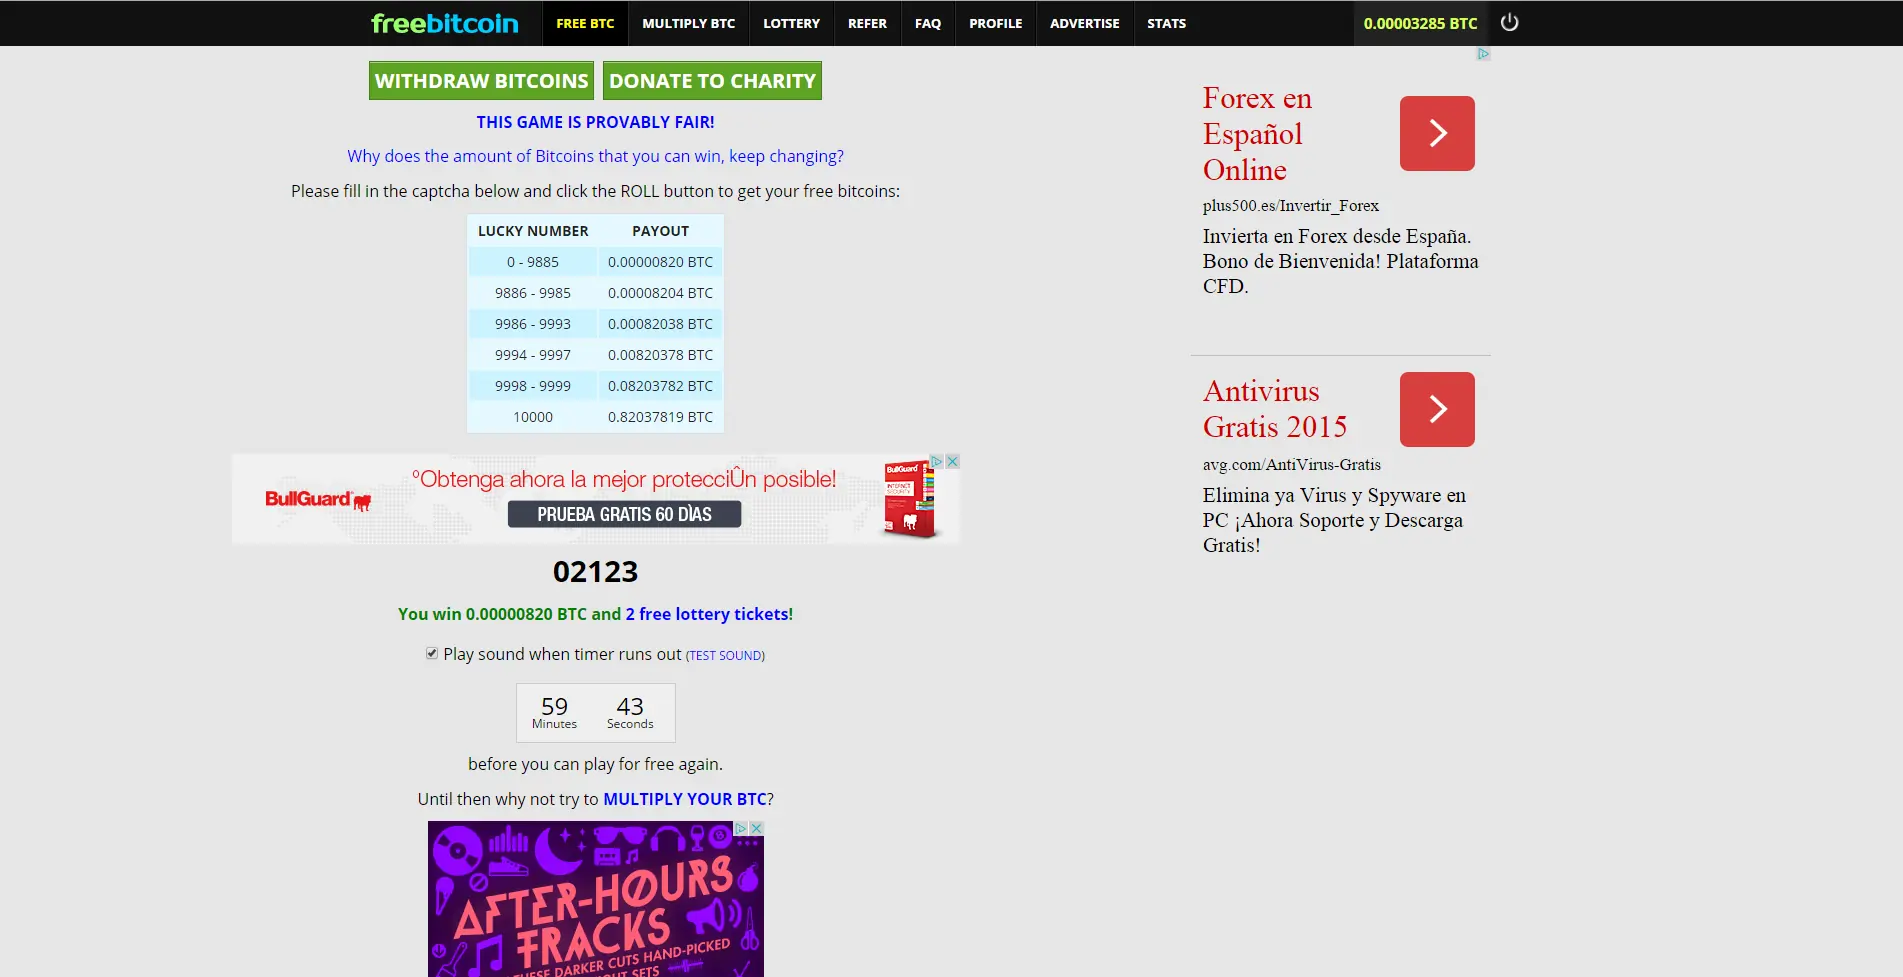The image size is (1903, 977).
Task: Click the freebitcoin logo
Action: 445,23
